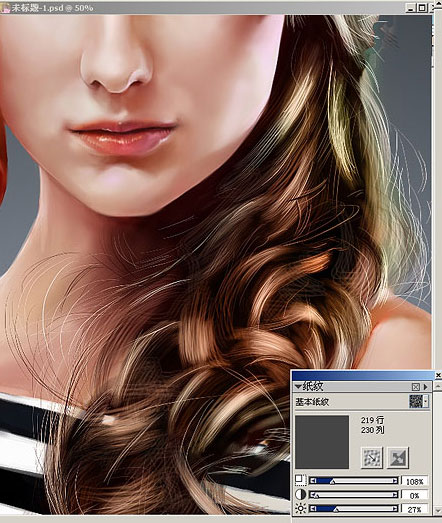This screenshot has width=442, height=523.
Task: Click the 230 列 columns text
Action: (x=372, y=430)
